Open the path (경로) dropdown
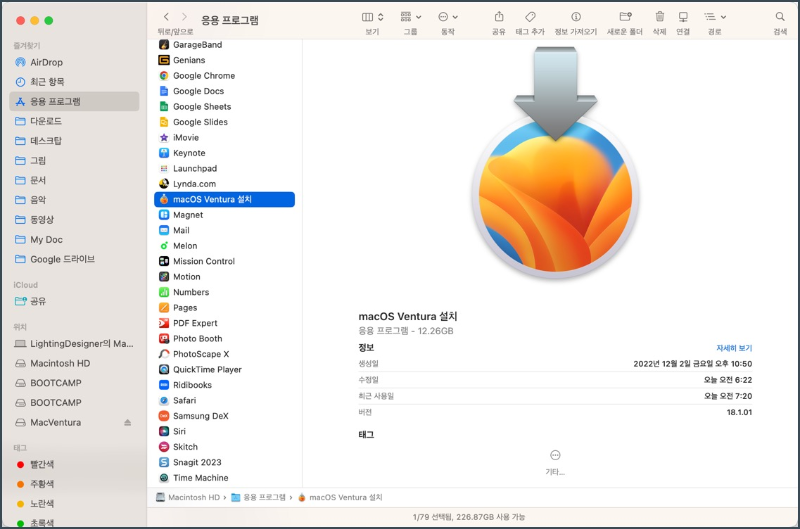This screenshot has height=529, width=800. point(715,17)
